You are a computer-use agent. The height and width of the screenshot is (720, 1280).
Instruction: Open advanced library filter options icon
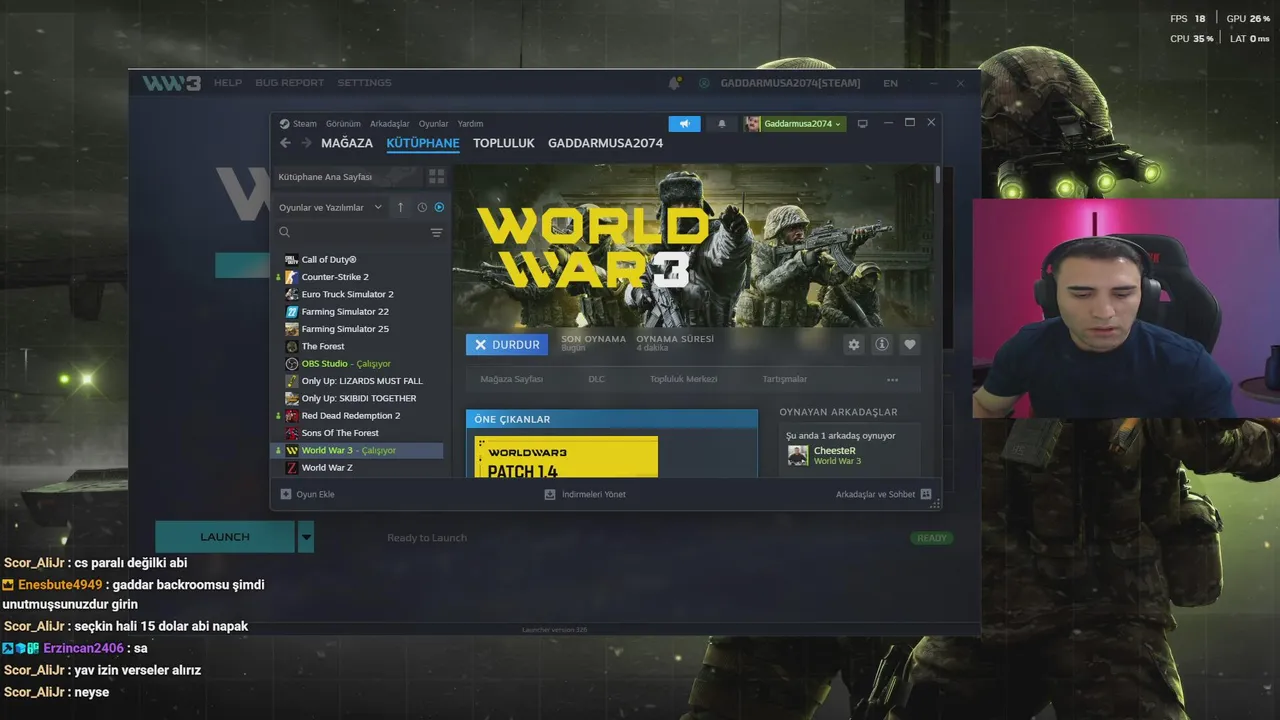click(x=436, y=232)
